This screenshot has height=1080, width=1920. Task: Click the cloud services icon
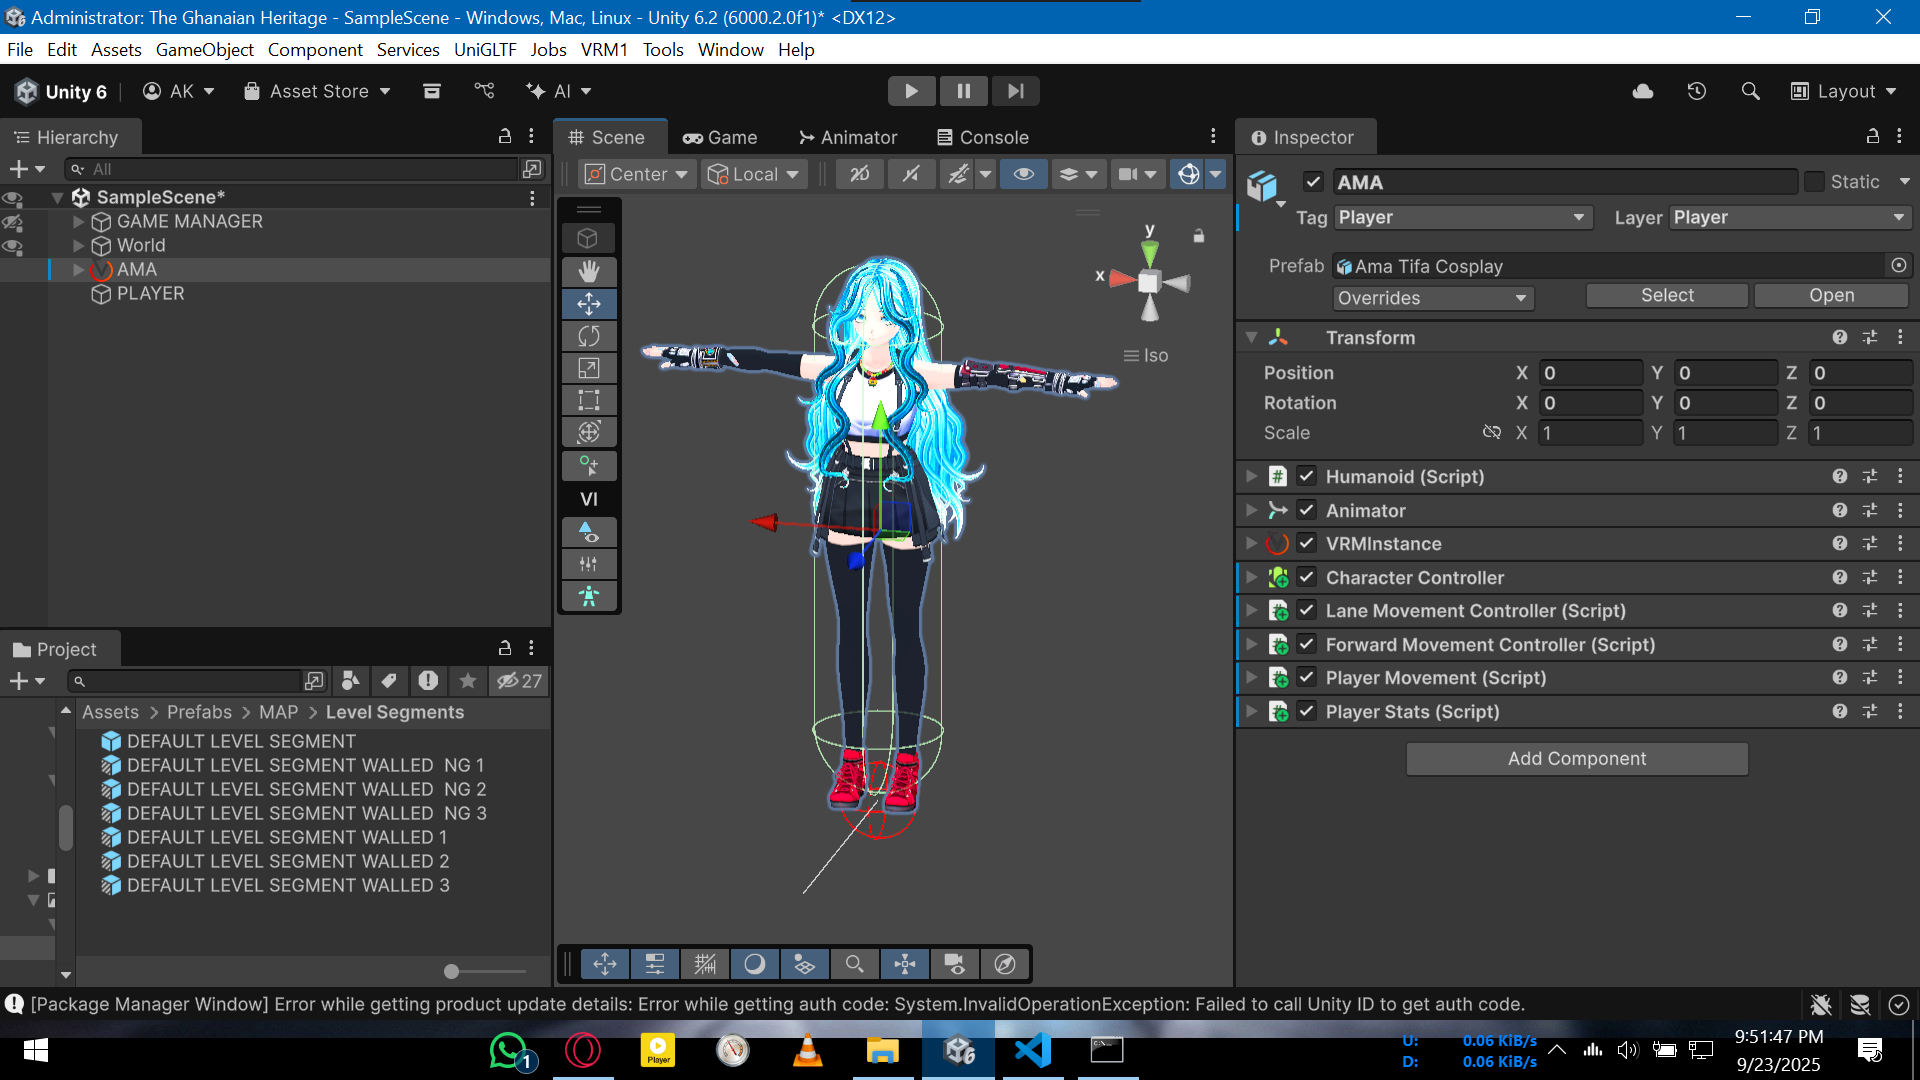1643,91
